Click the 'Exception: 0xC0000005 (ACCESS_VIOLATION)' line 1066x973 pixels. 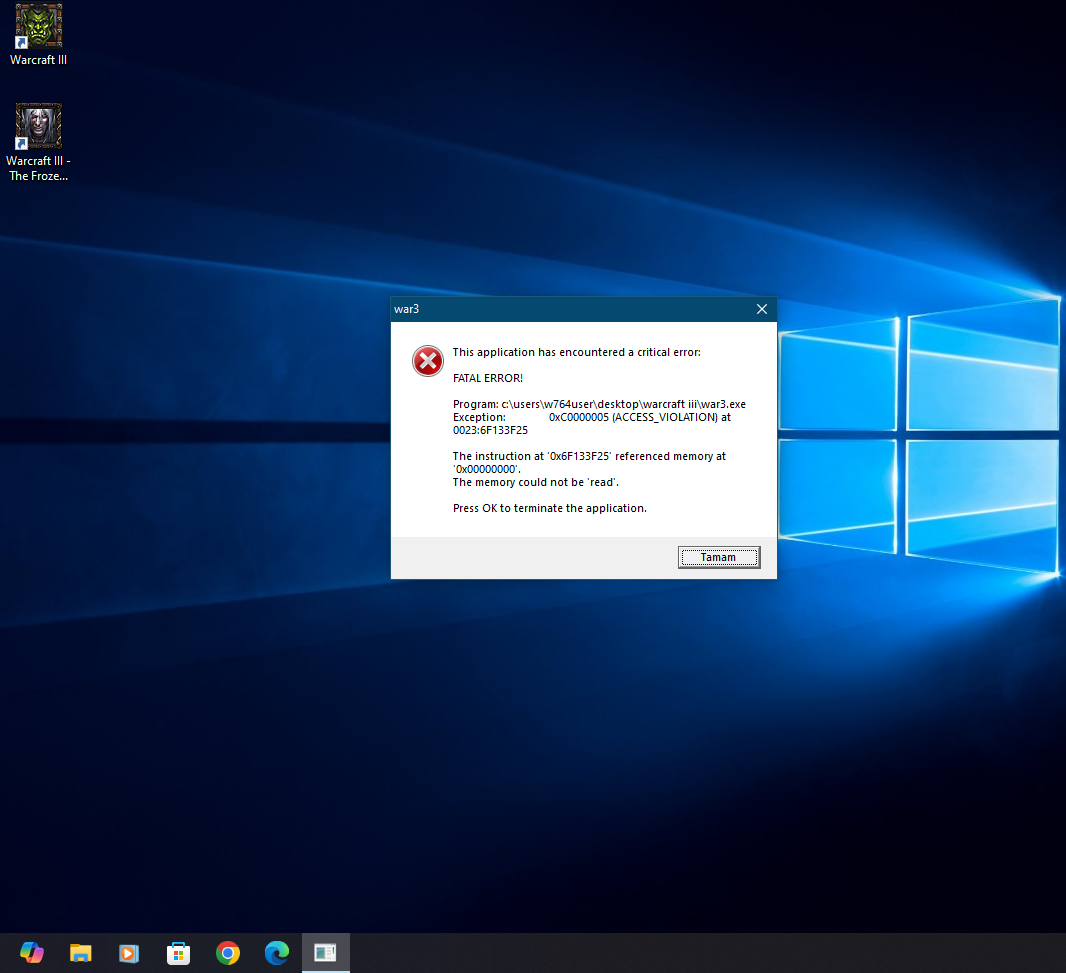pyautogui.click(x=591, y=417)
